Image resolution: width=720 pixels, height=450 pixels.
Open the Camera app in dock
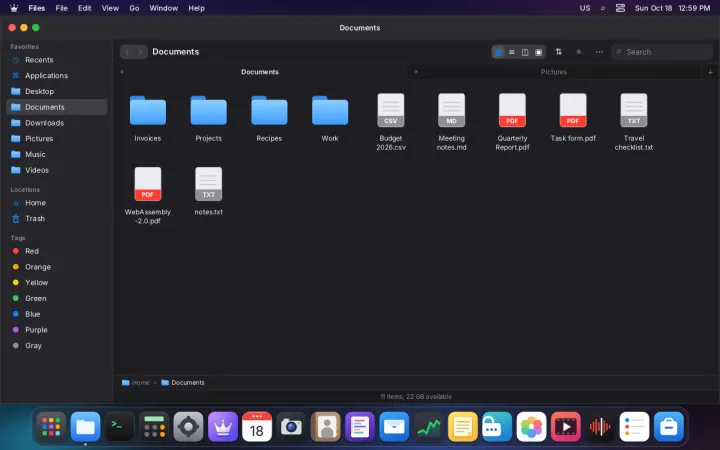coord(291,427)
